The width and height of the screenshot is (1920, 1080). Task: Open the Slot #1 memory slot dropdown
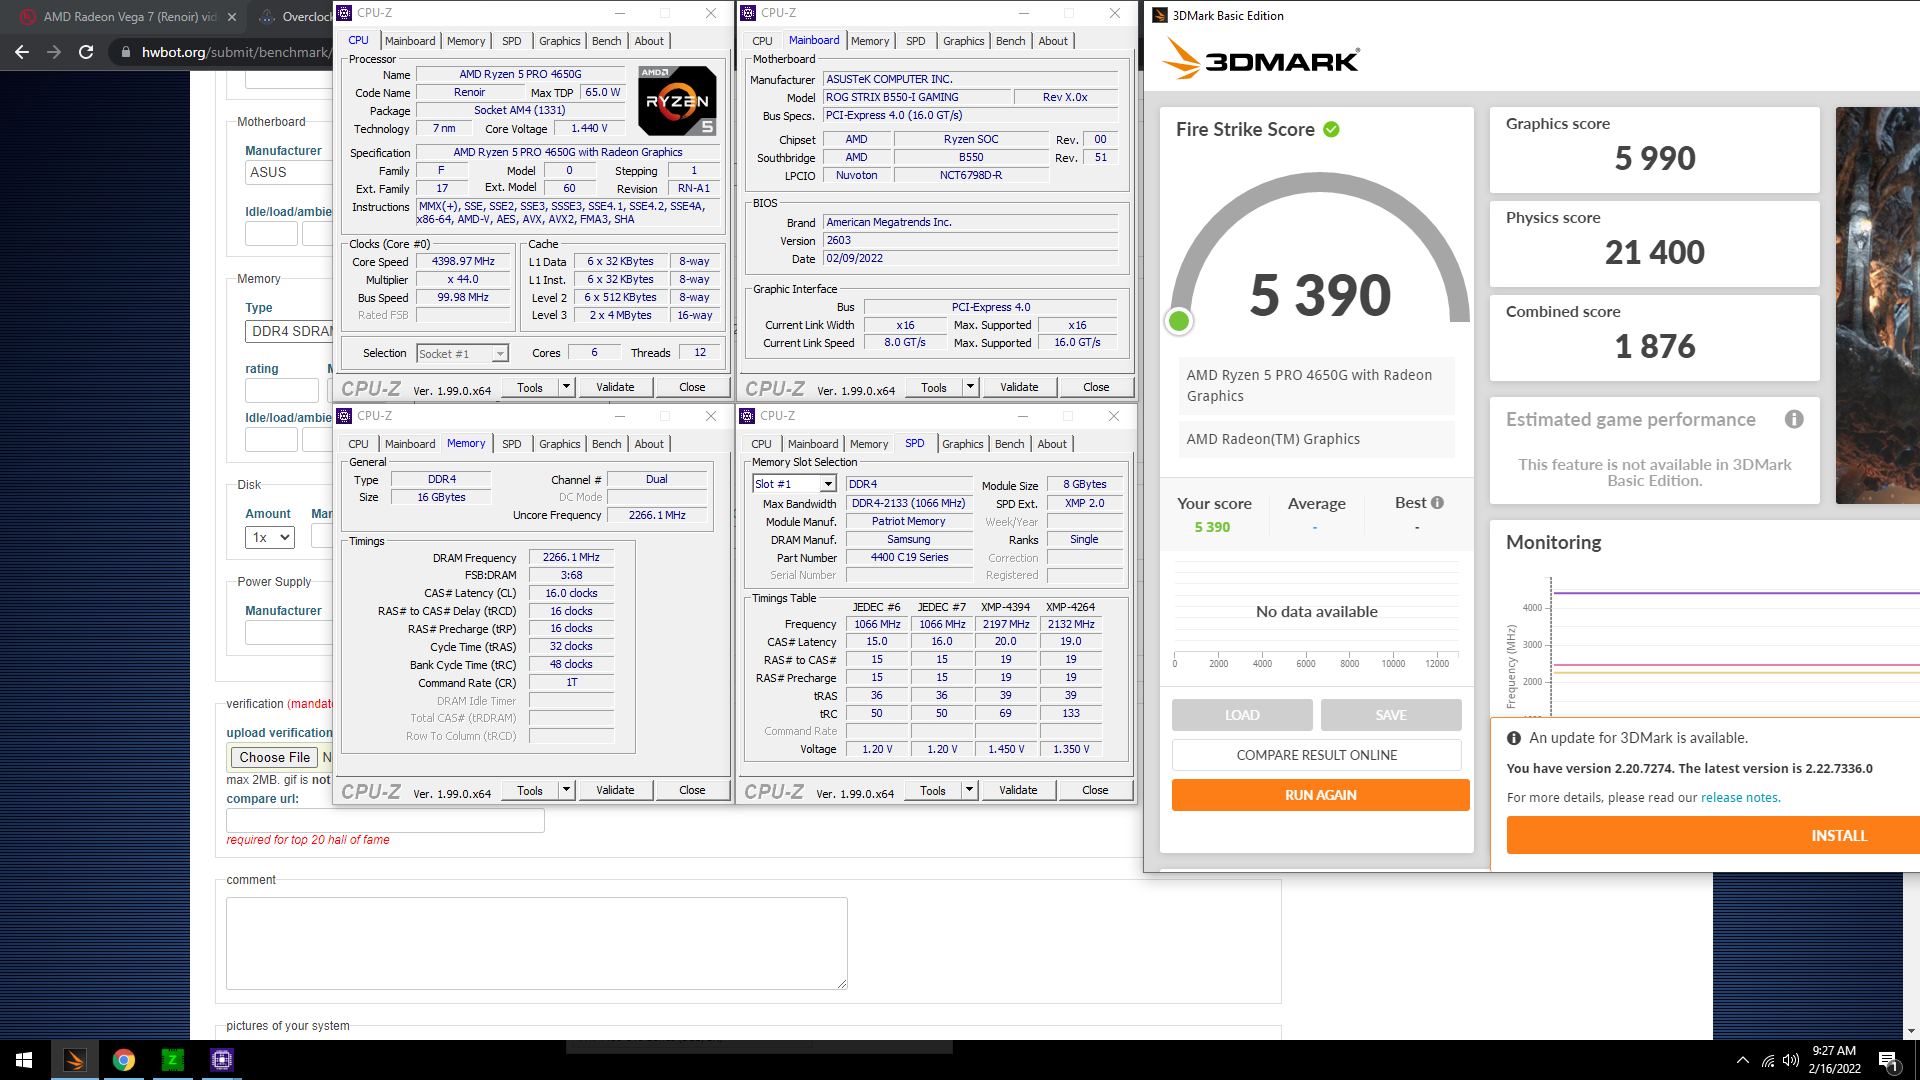tap(828, 484)
